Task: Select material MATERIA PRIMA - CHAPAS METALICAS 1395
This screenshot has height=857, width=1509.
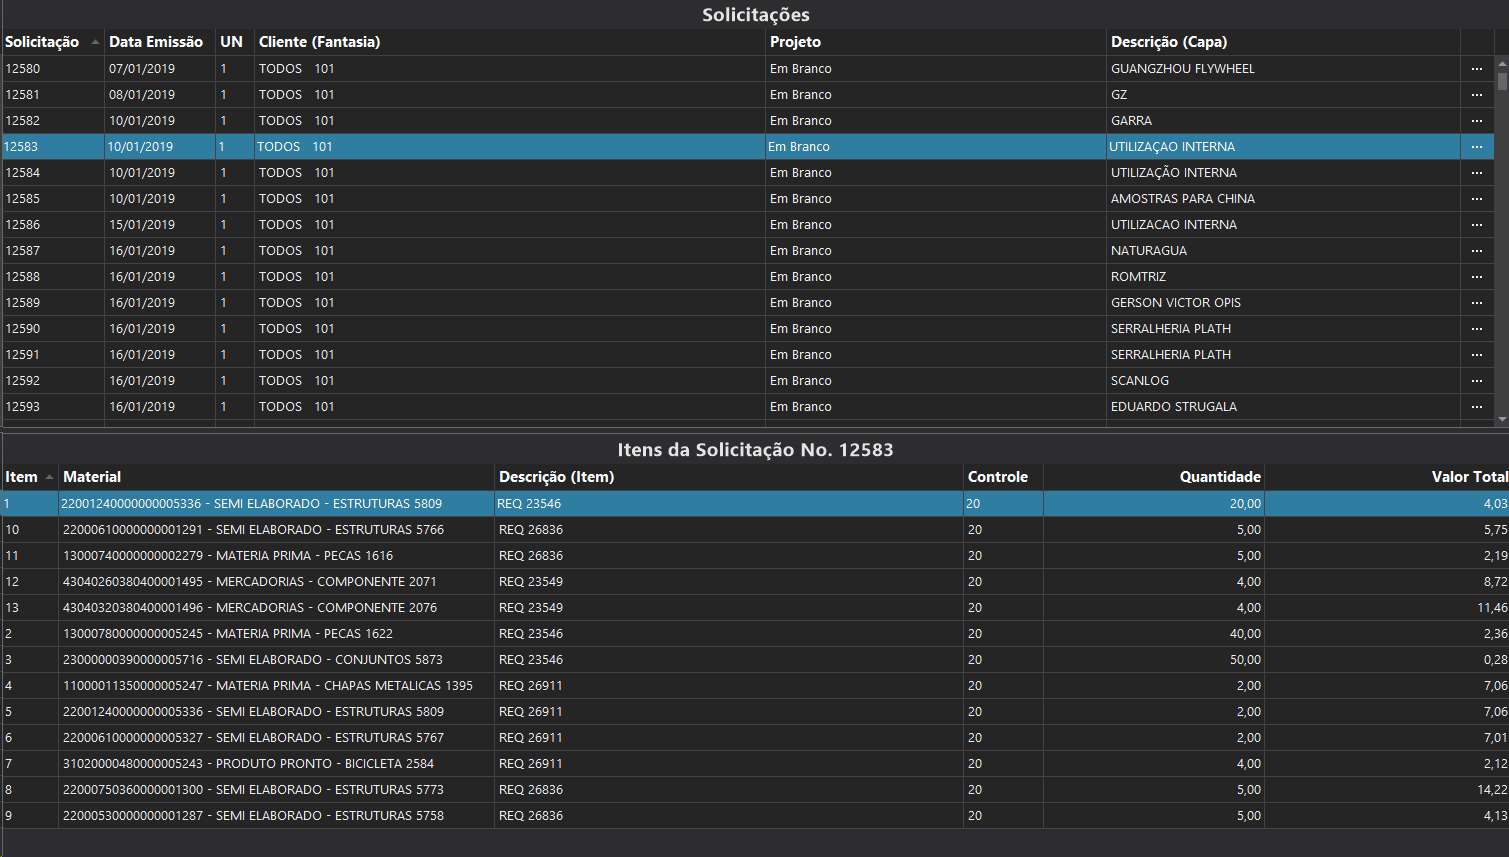Action: coord(277,686)
